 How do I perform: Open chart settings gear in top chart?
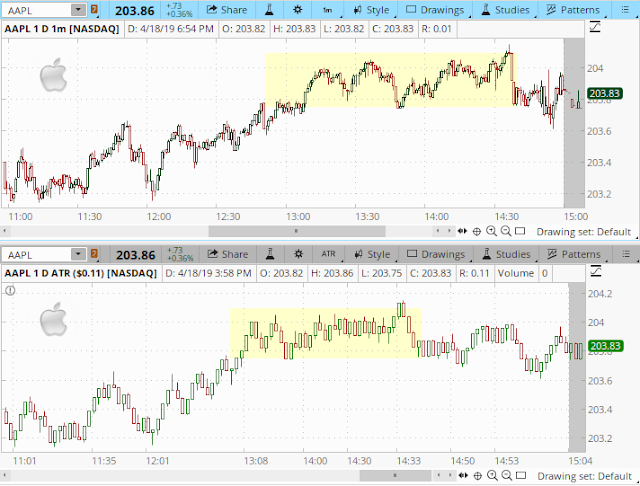pos(298,10)
